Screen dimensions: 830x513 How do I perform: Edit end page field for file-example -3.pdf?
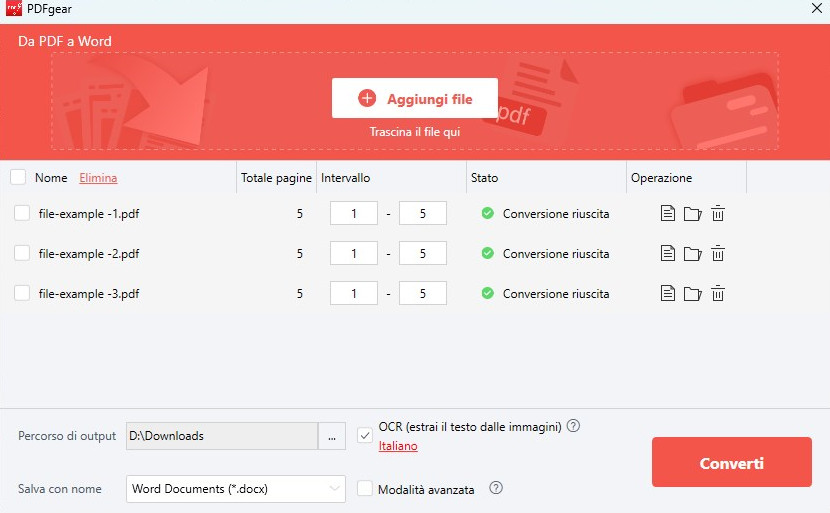422,293
